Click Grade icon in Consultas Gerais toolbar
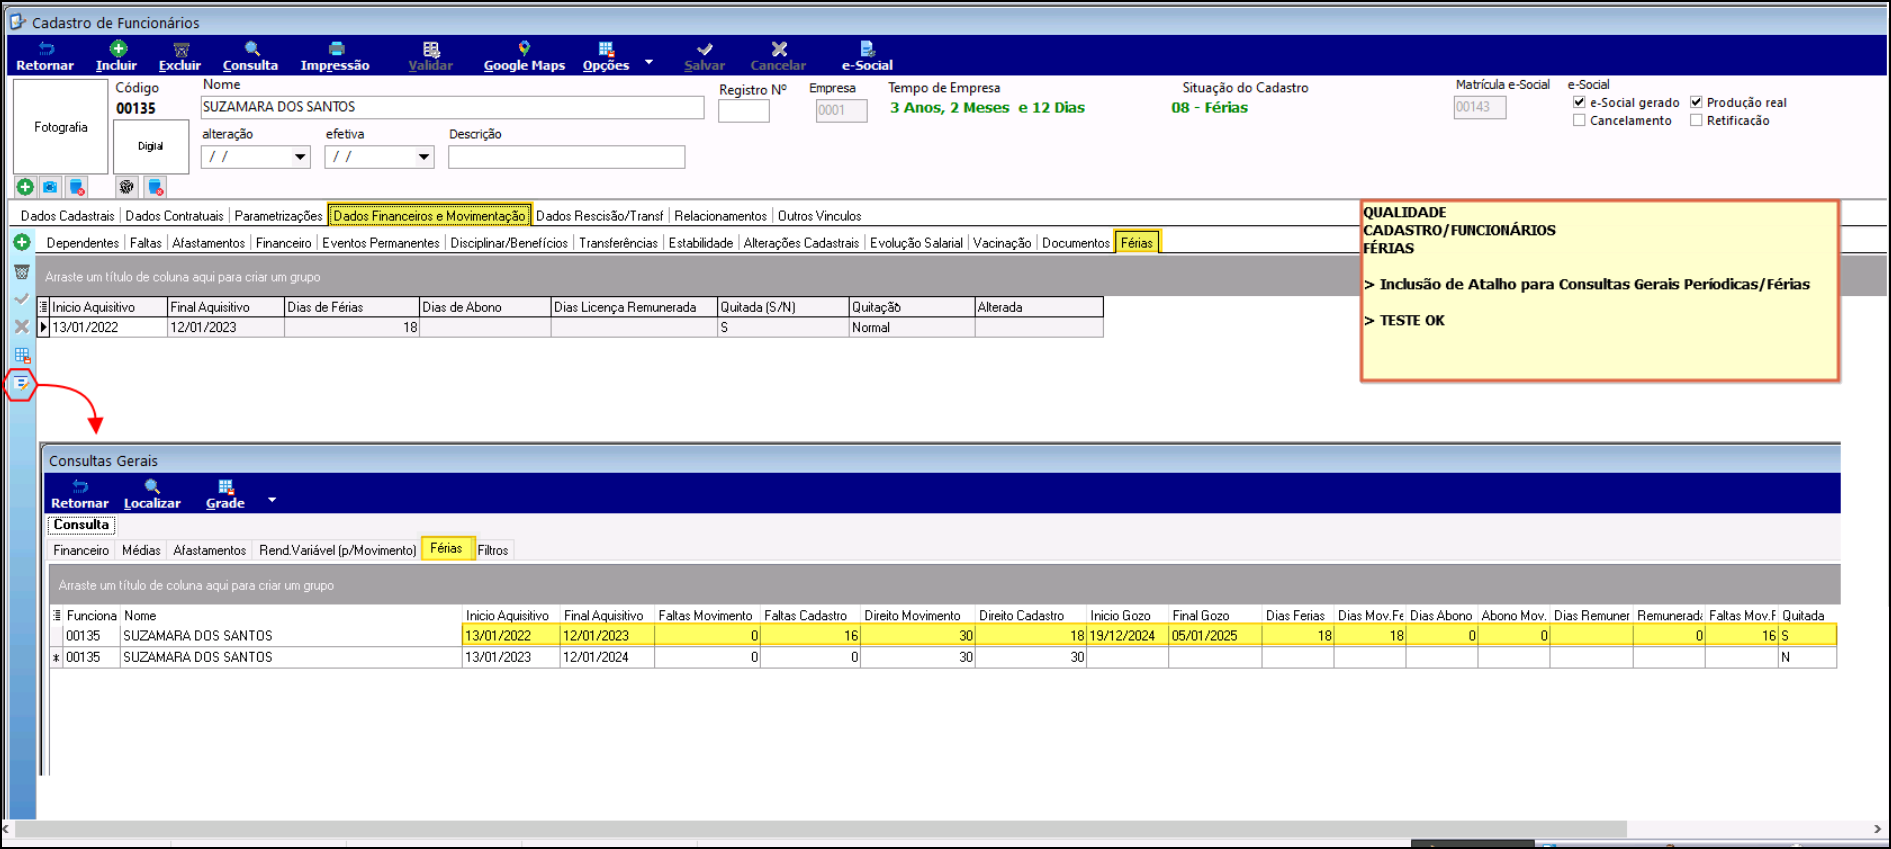1891x849 pixels. click(226, 486)
